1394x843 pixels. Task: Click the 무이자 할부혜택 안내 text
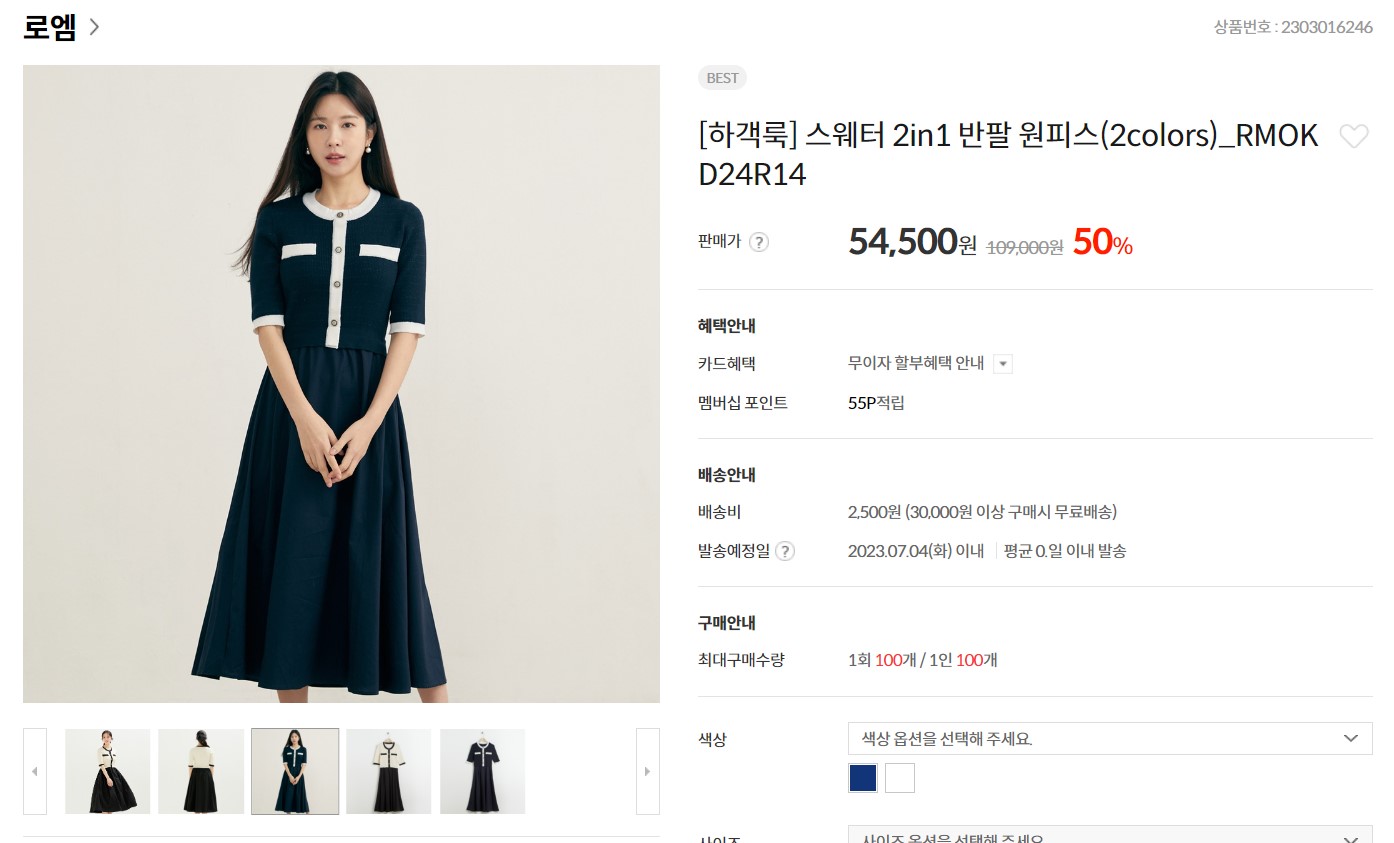click(x=916, y=363)
